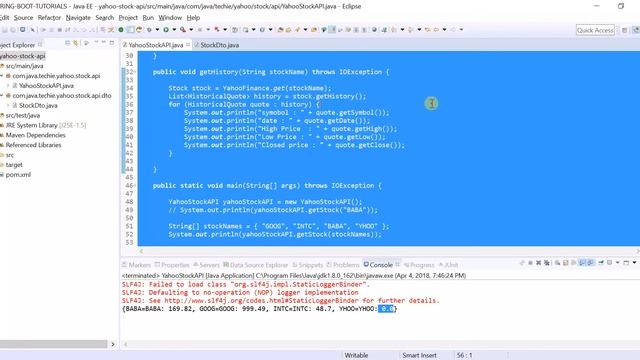This screenshot has width=640, height=360.
Task: Fold the main method at line 46
Action: (135, 186)
